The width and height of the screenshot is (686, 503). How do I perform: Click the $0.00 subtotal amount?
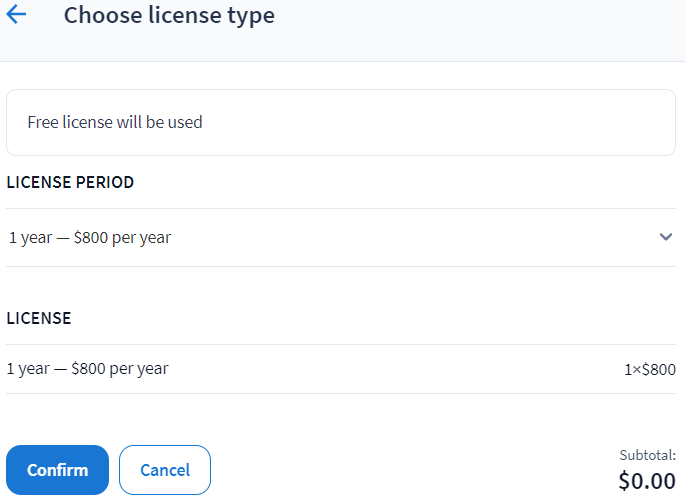coord(647,481)
